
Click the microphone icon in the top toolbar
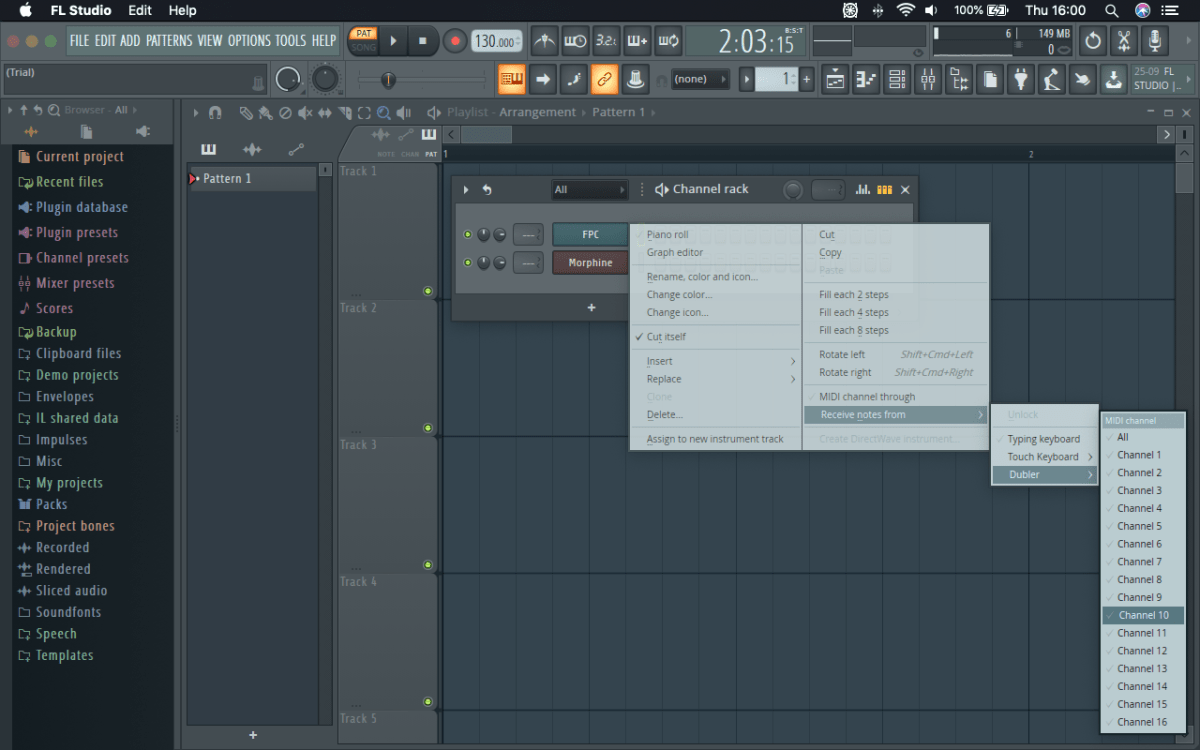(1155, 41)
